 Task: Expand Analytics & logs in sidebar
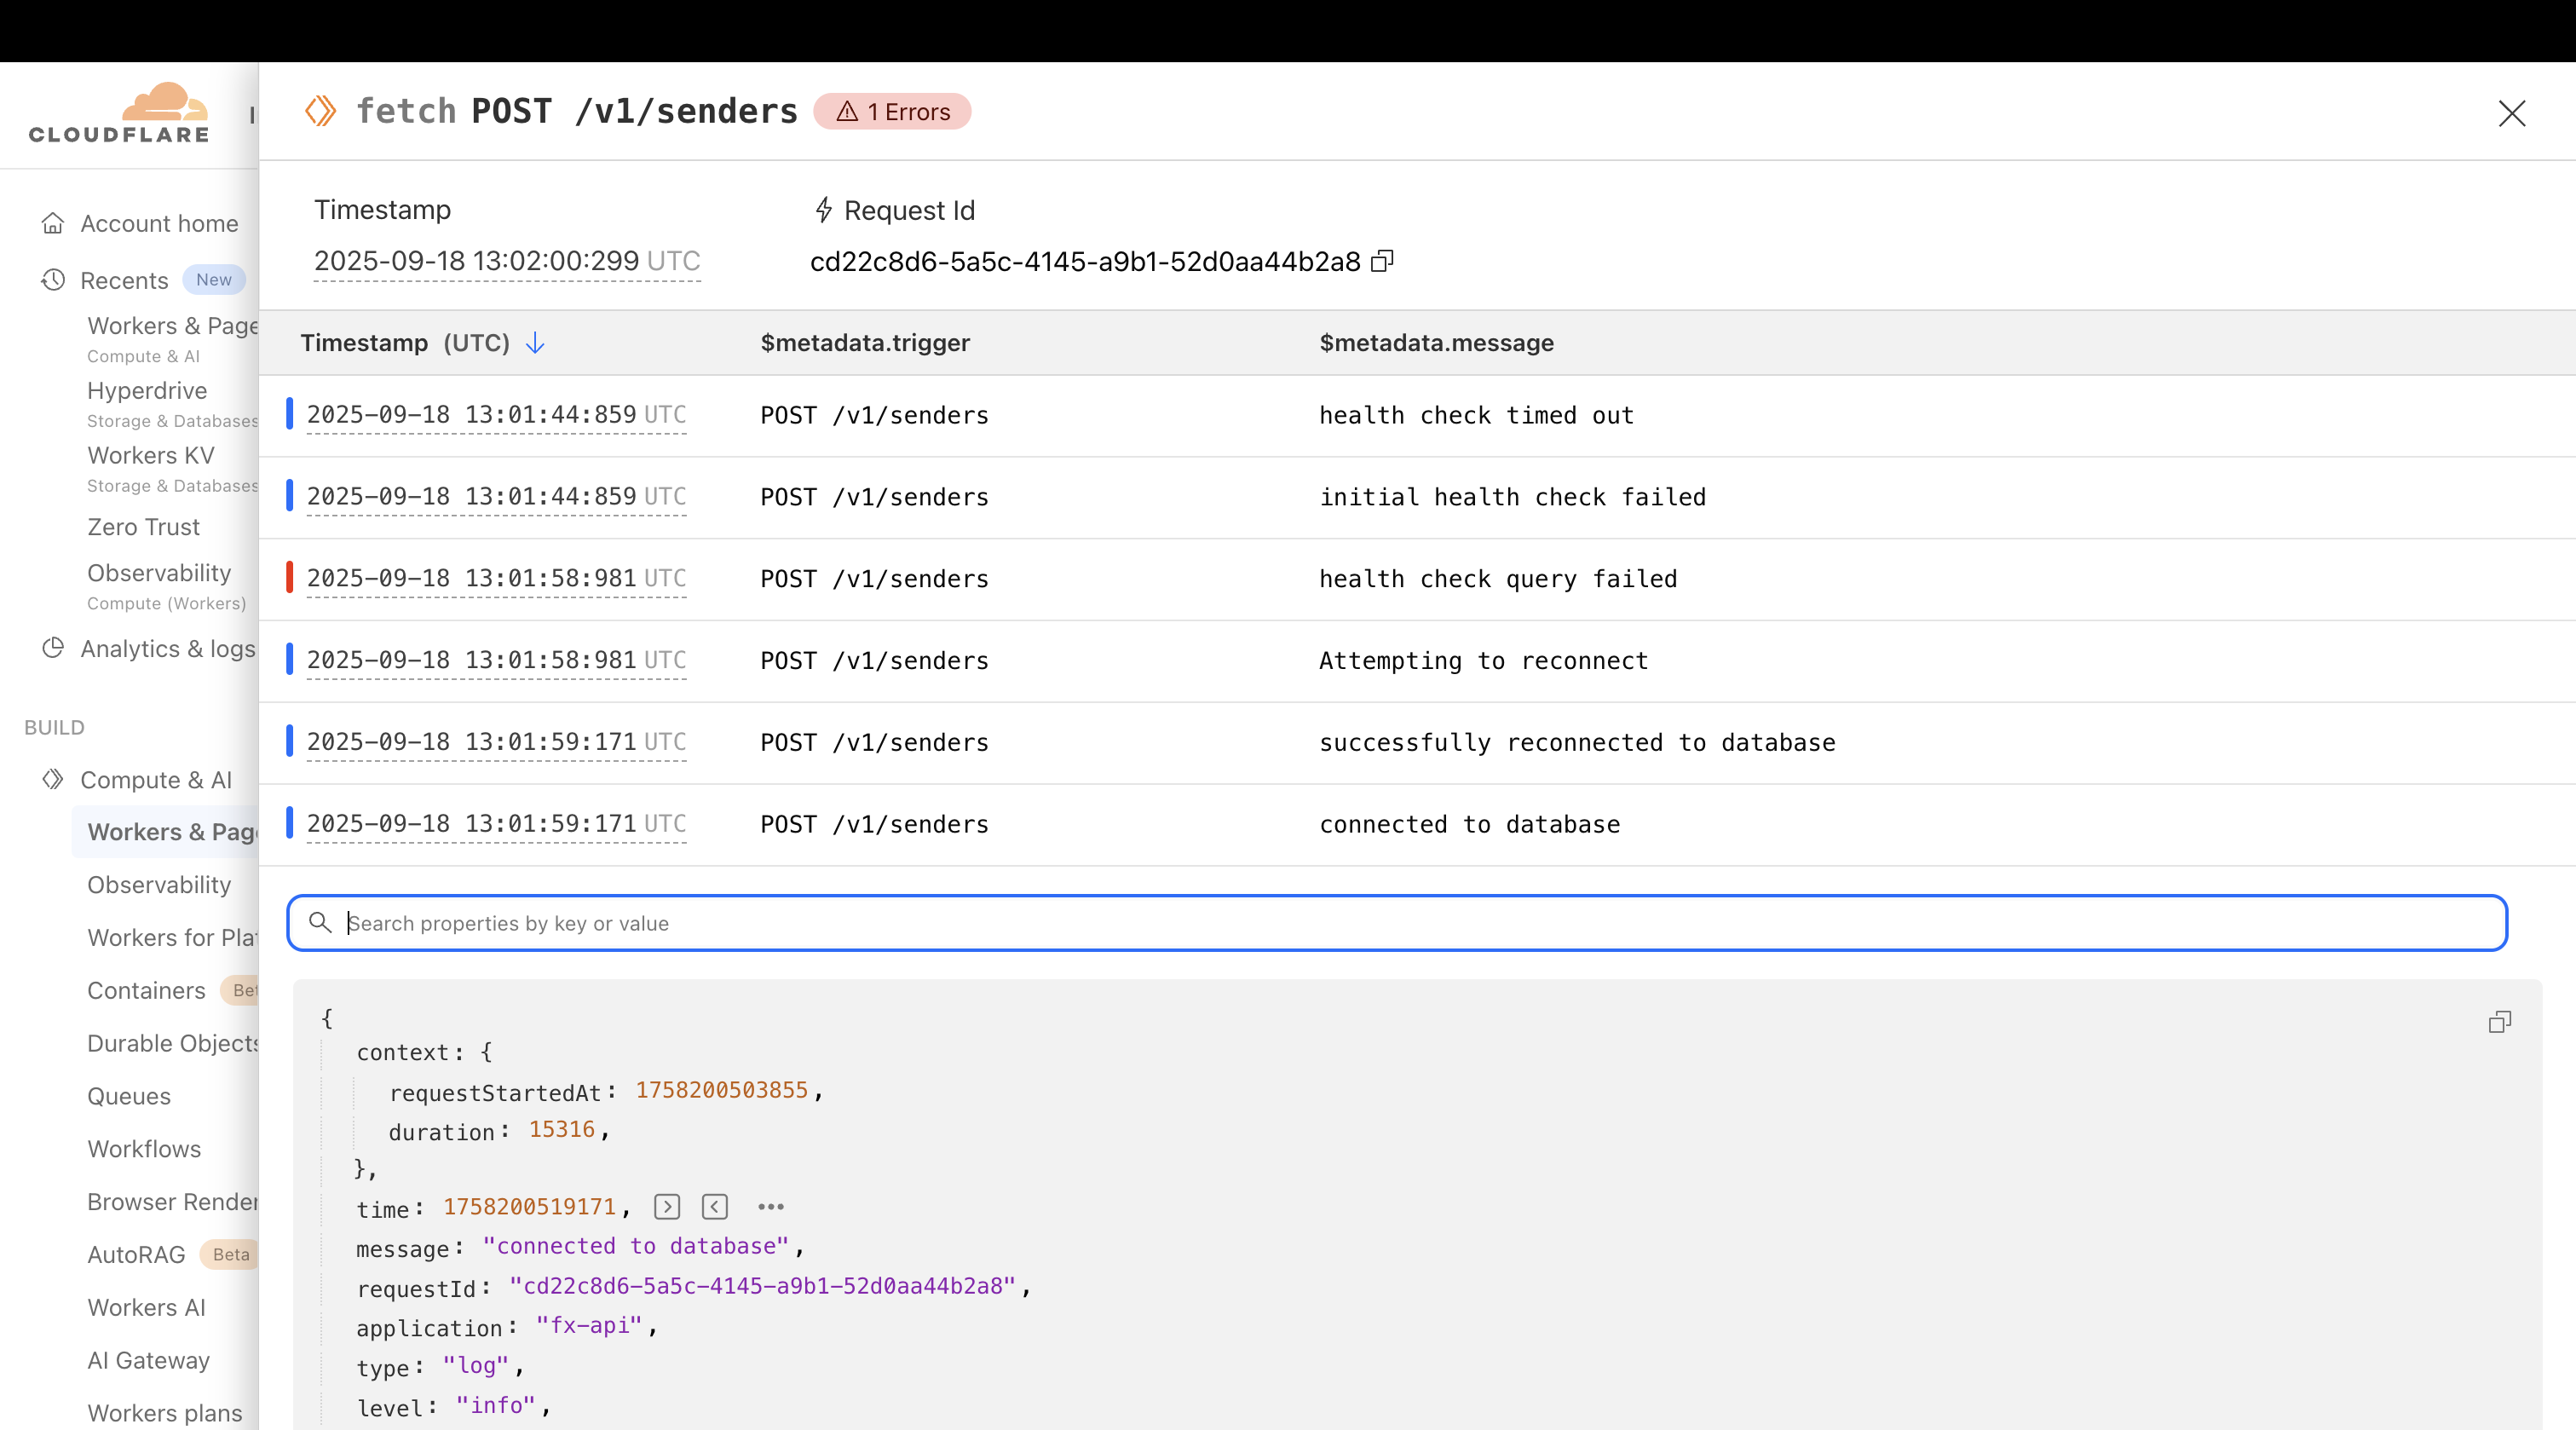[x=167, y=648]
